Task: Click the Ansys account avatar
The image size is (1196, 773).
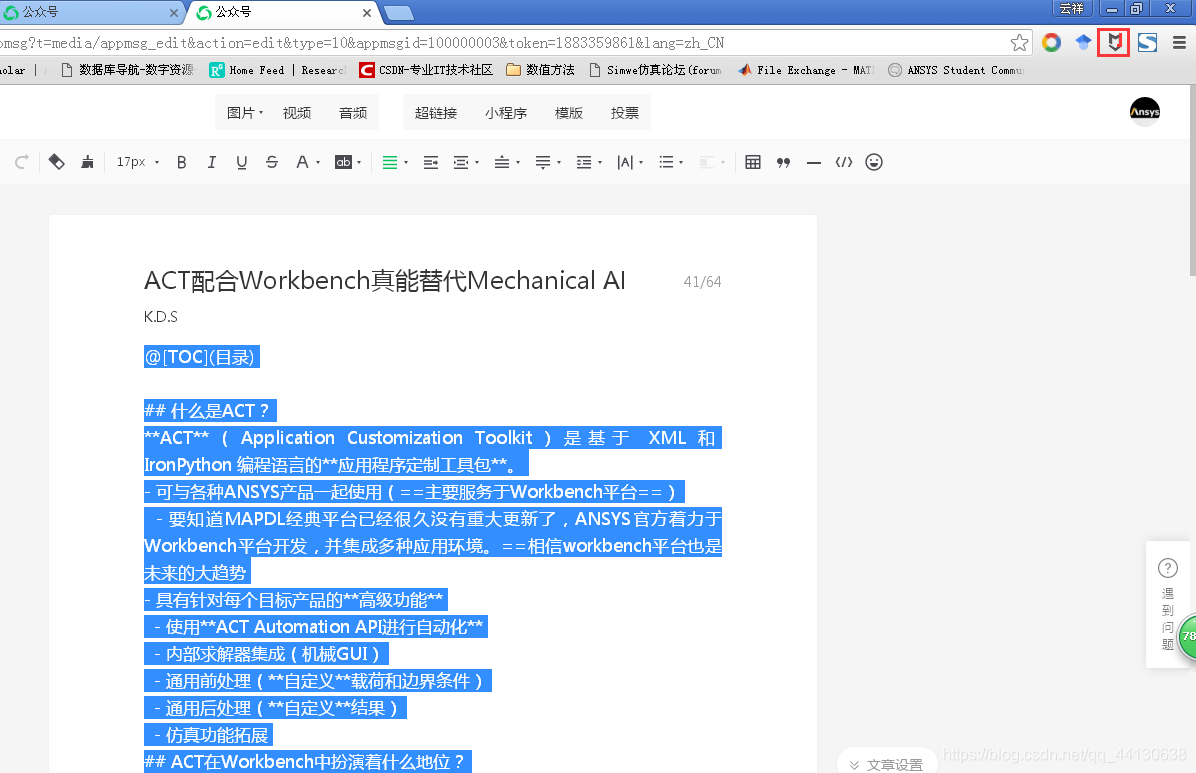Action: click(1144, 112)
